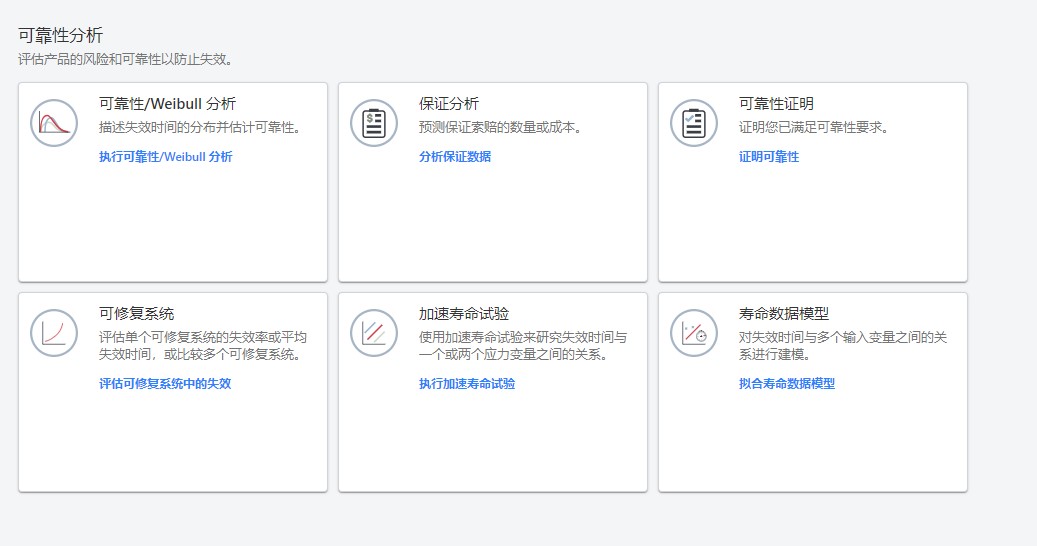Screen dimensions: 1037x546
Task: Launch the 执行加速寿命试验 link
Action: (x=467, y=383)
